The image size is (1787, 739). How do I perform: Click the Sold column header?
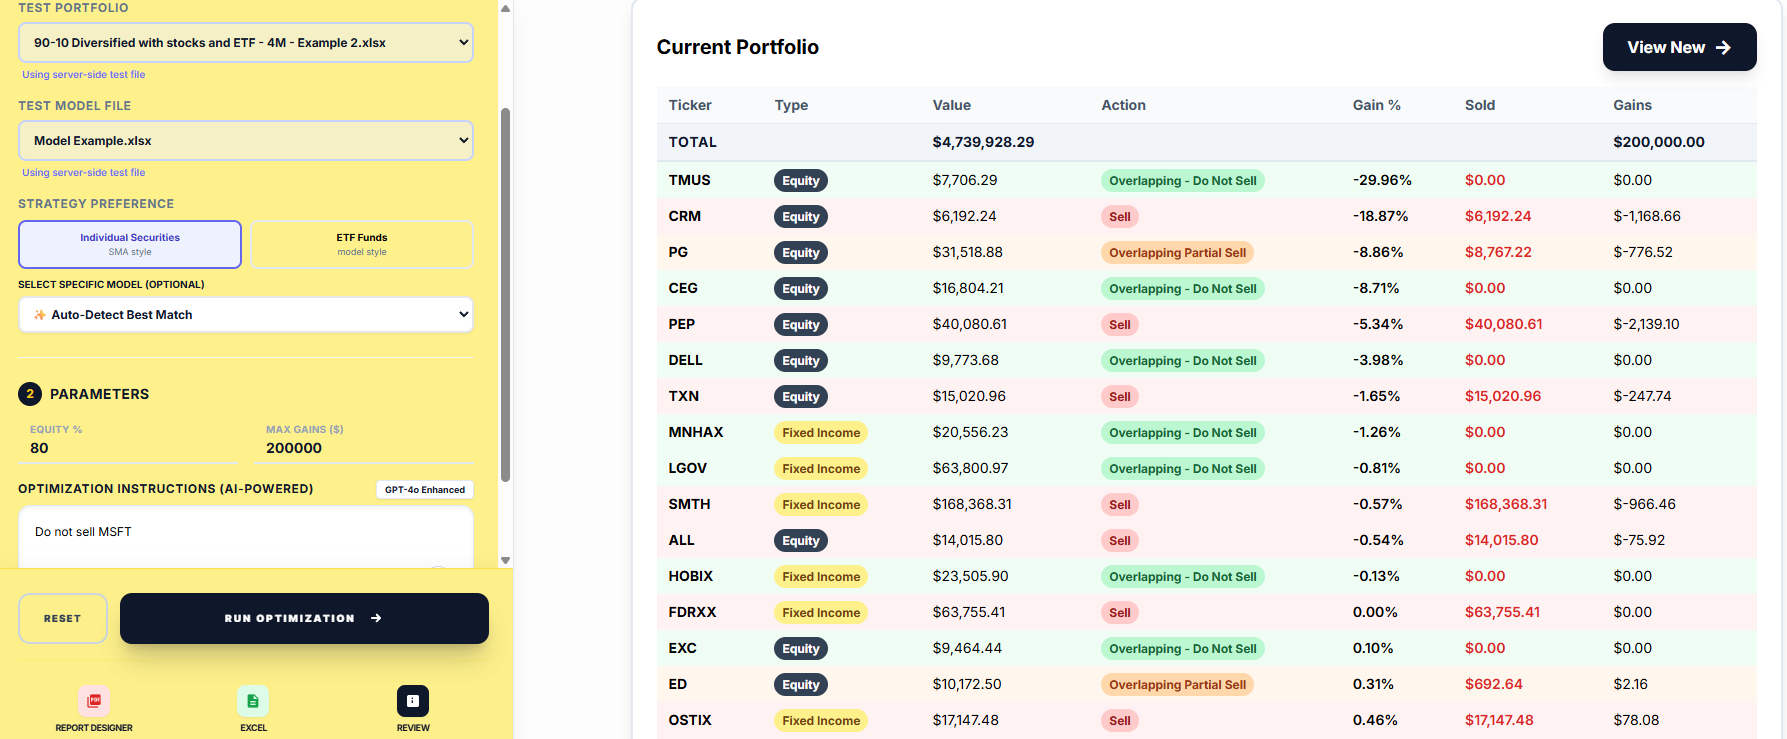coord(1480,105)
